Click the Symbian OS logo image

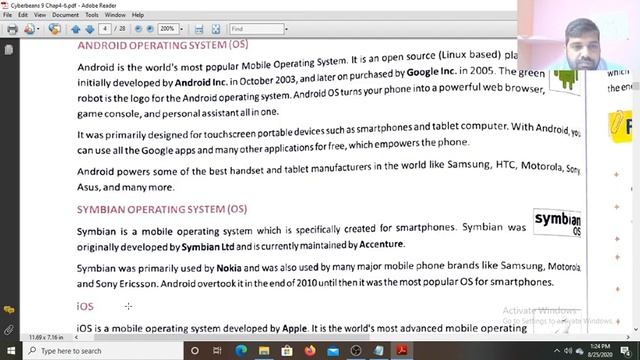click(557, 222)
